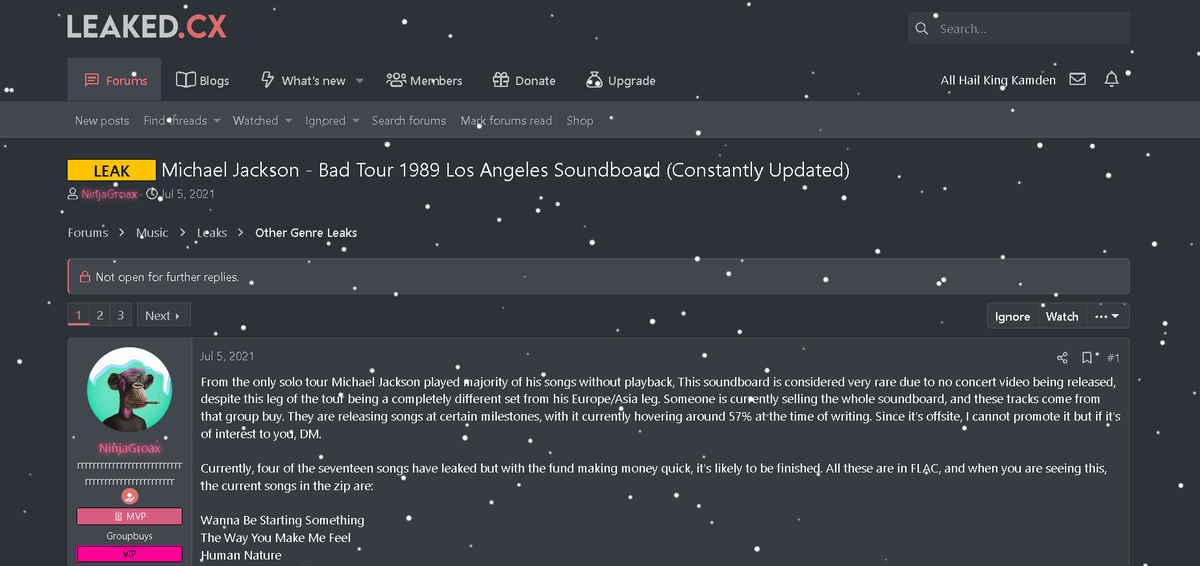The width and height of the screenshot is (1200, 566).
Task: Click 'Wanna Be Starting Something' text
Action: pyautogui.click(x=282, y=520)
